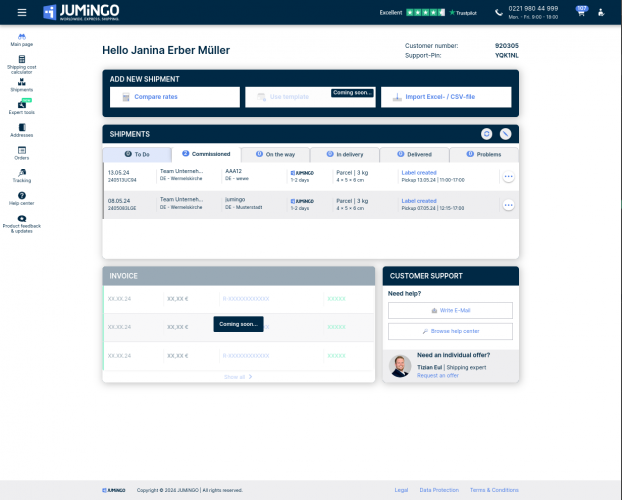This screenshot has width=622, height=500.
Task: Open the Trustpilot rating badge
Action: [428, 13]
